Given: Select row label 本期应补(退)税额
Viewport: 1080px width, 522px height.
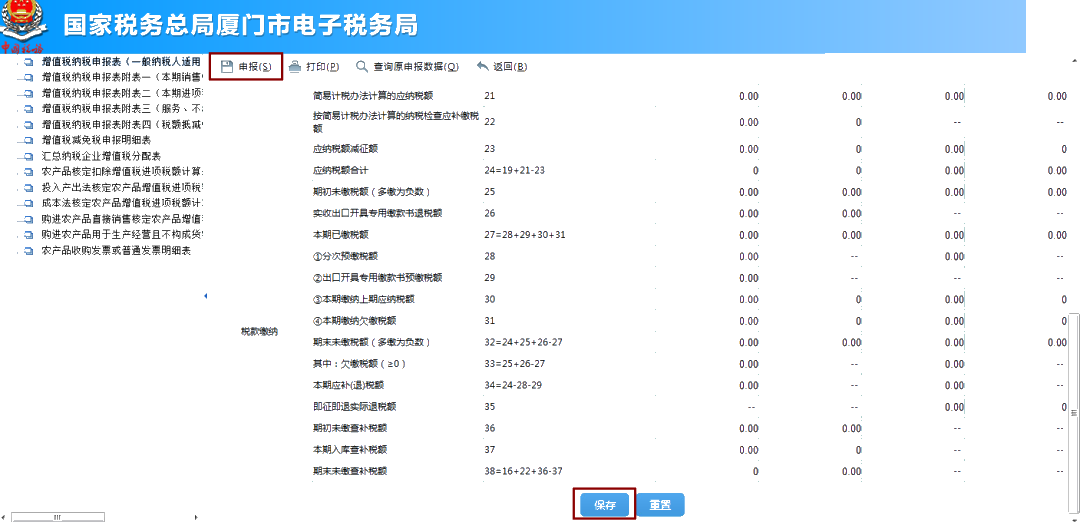Looking at the screenshot, I should [350, 385].
